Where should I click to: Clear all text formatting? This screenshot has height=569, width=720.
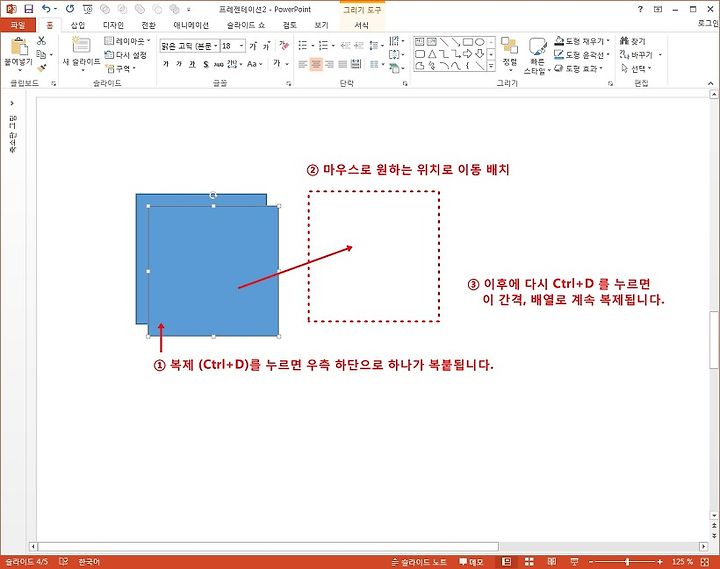(284, 45)
